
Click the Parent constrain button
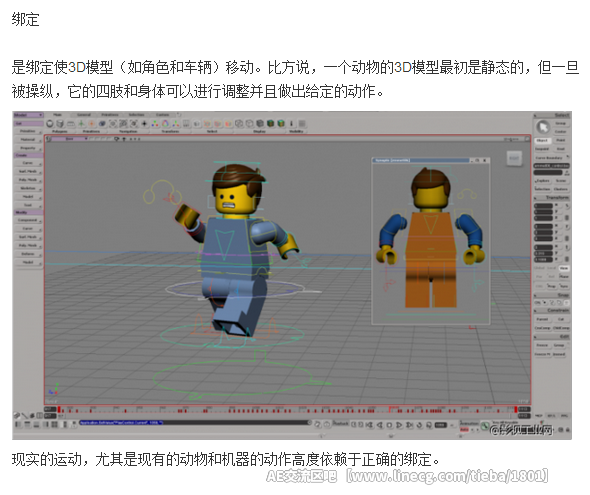click(x=542, y=319)
